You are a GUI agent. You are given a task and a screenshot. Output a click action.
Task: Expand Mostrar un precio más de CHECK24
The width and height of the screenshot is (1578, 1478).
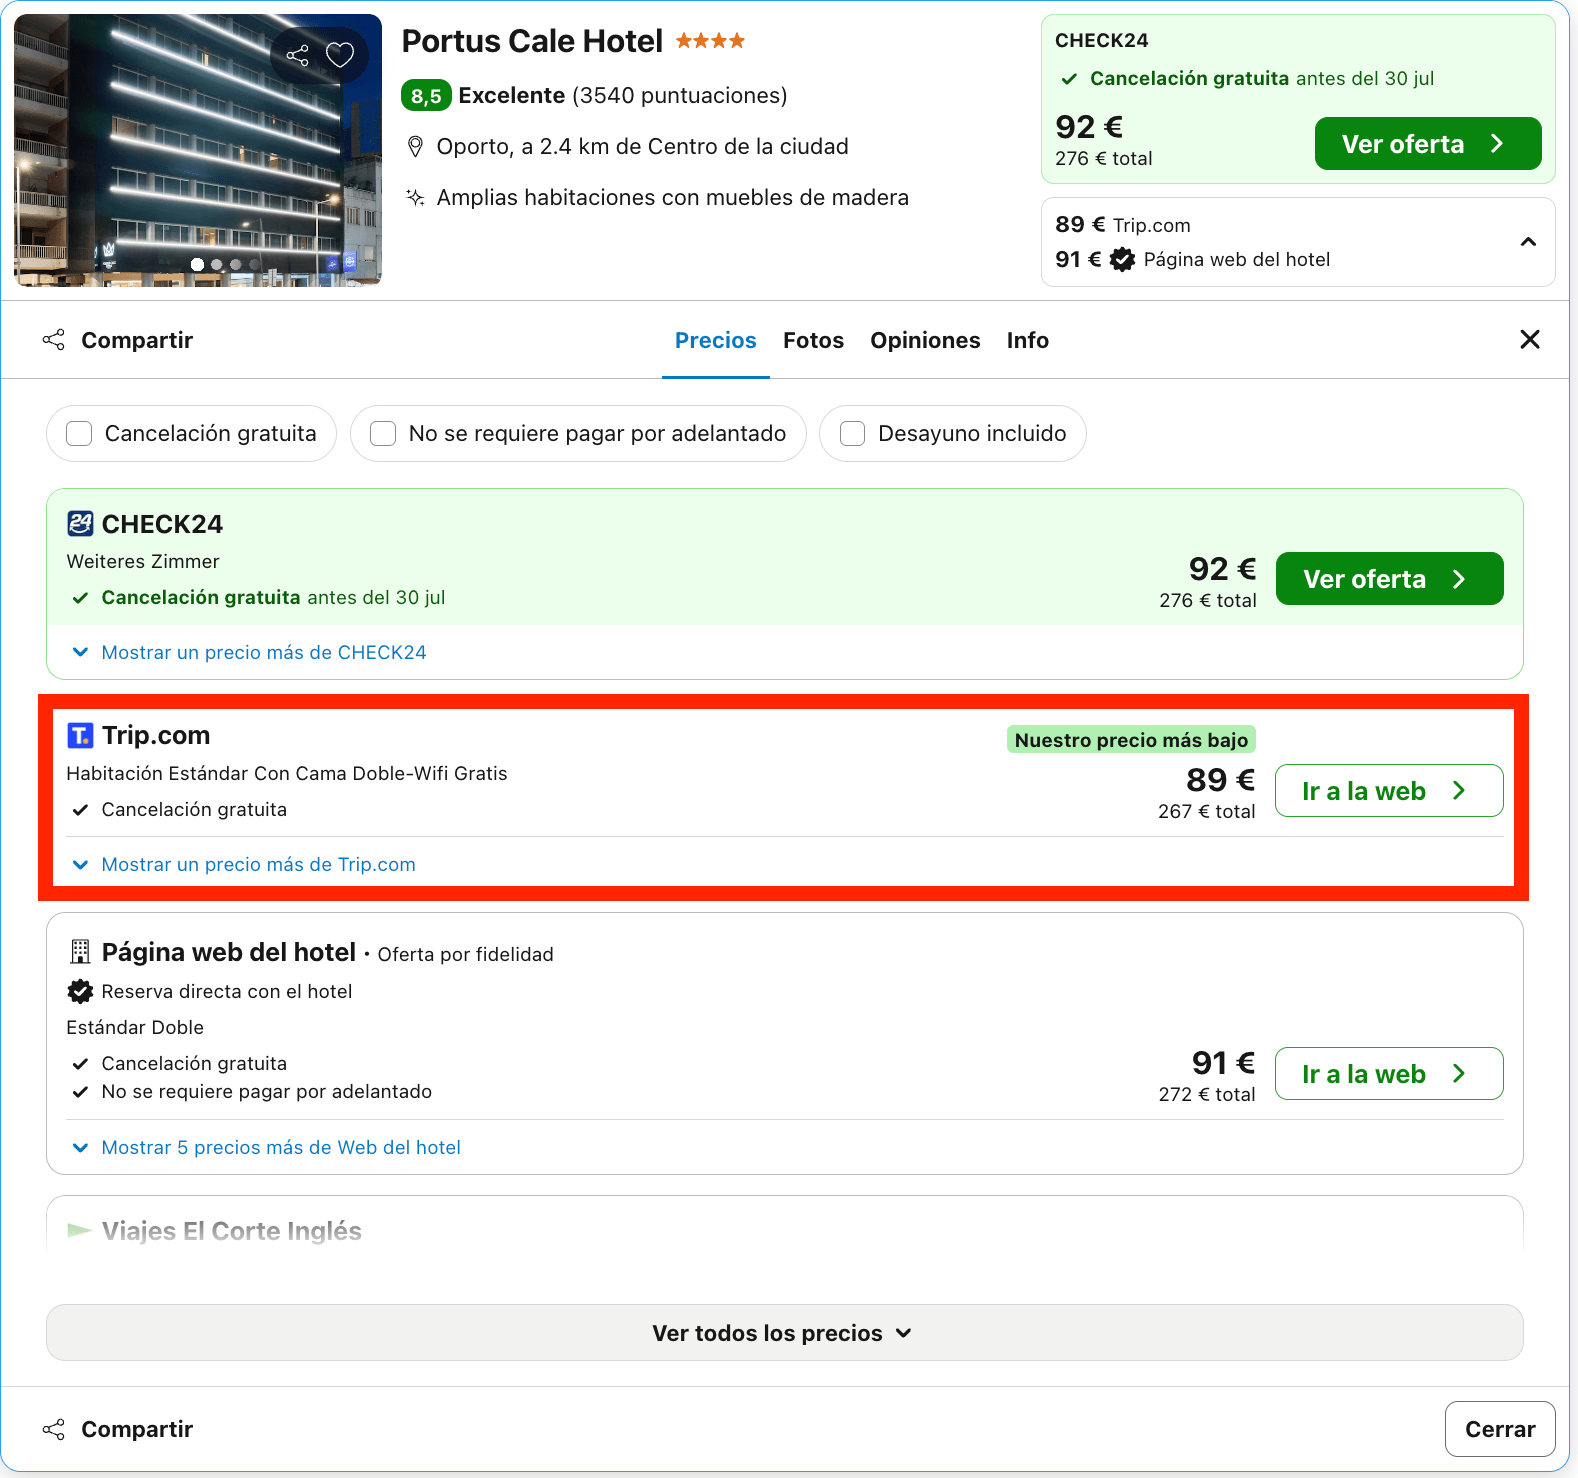click(249, 652)
